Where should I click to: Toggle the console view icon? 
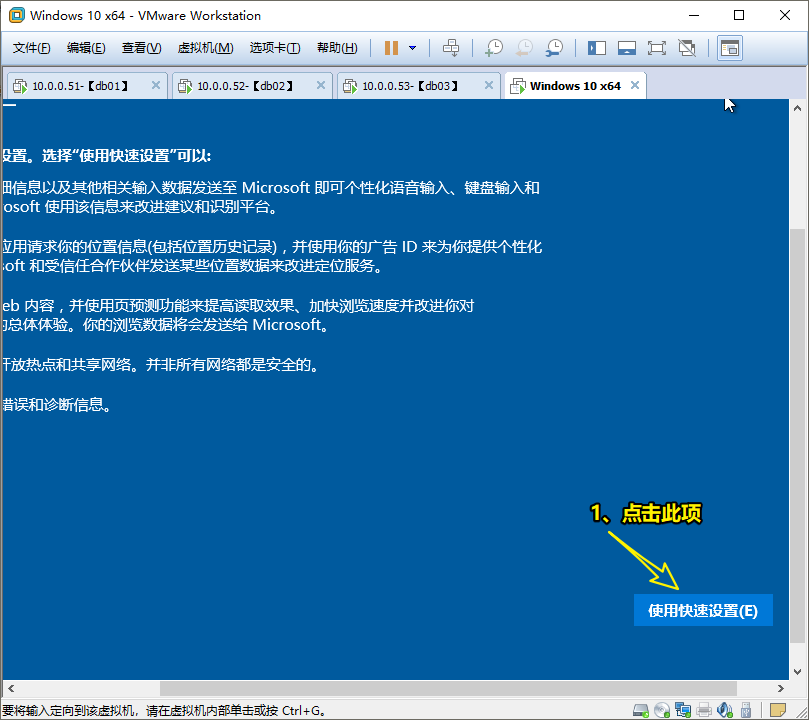(x=730, y=48)
